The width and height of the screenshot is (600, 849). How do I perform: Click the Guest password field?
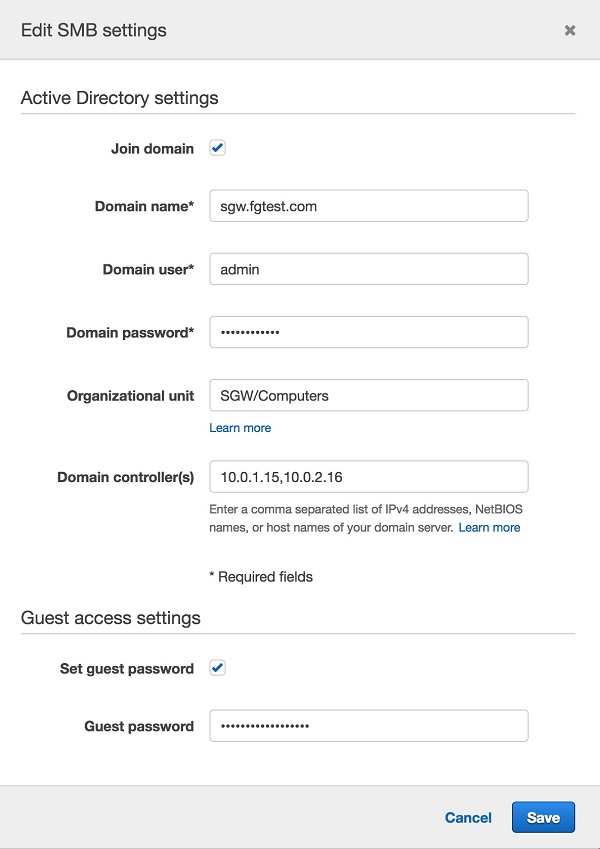(369, 726)
